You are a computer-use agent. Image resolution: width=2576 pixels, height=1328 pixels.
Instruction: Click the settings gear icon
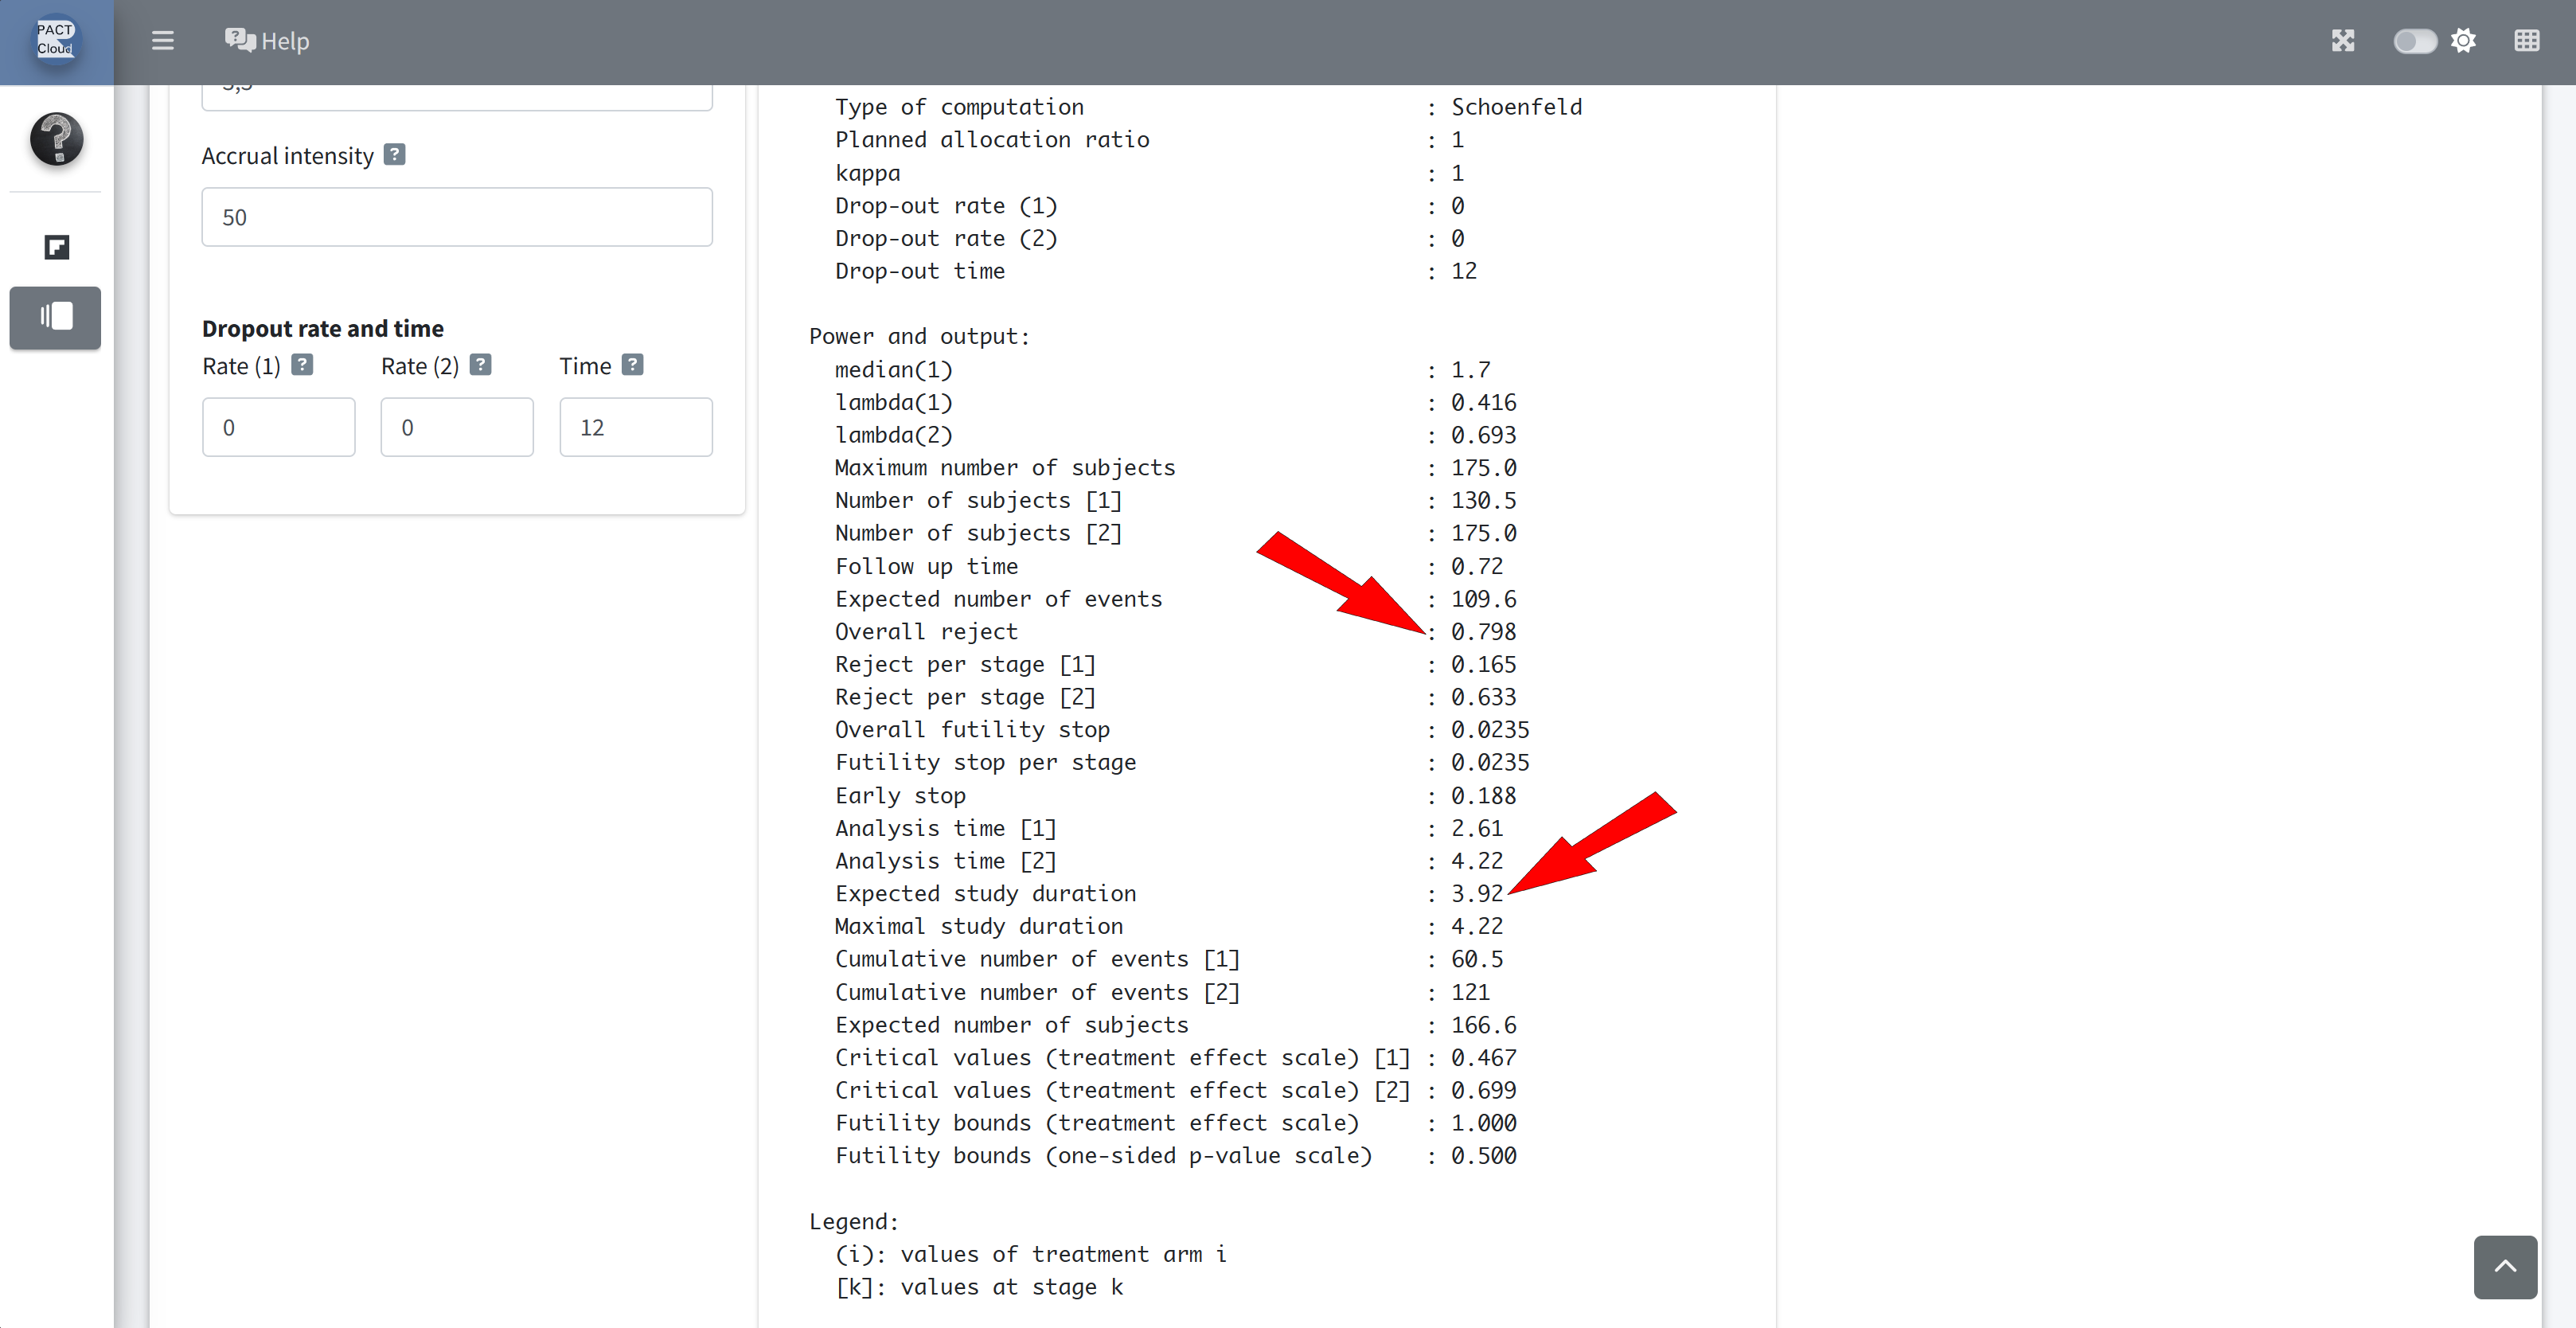2464,41
